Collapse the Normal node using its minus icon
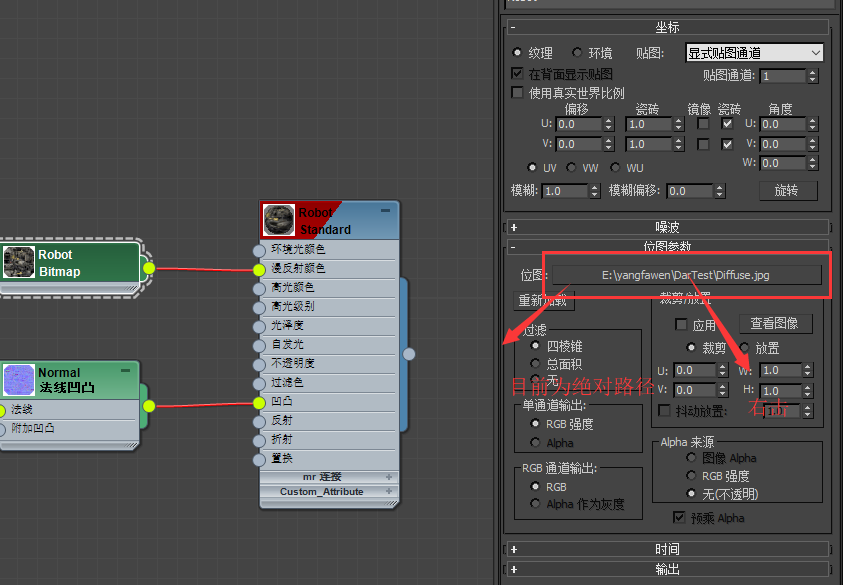Image resolution: width=843 pixels, height=585 pixels. (125, 370)
